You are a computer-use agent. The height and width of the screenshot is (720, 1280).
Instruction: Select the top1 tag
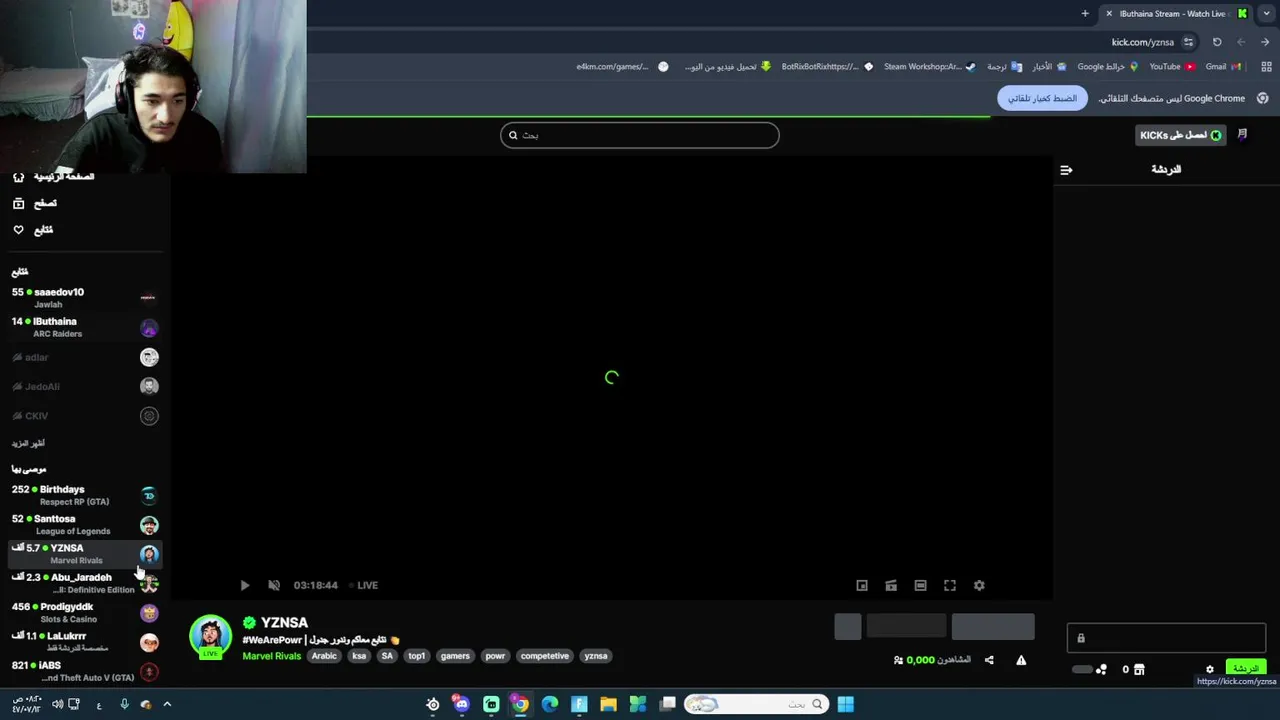tap(417, 656)
